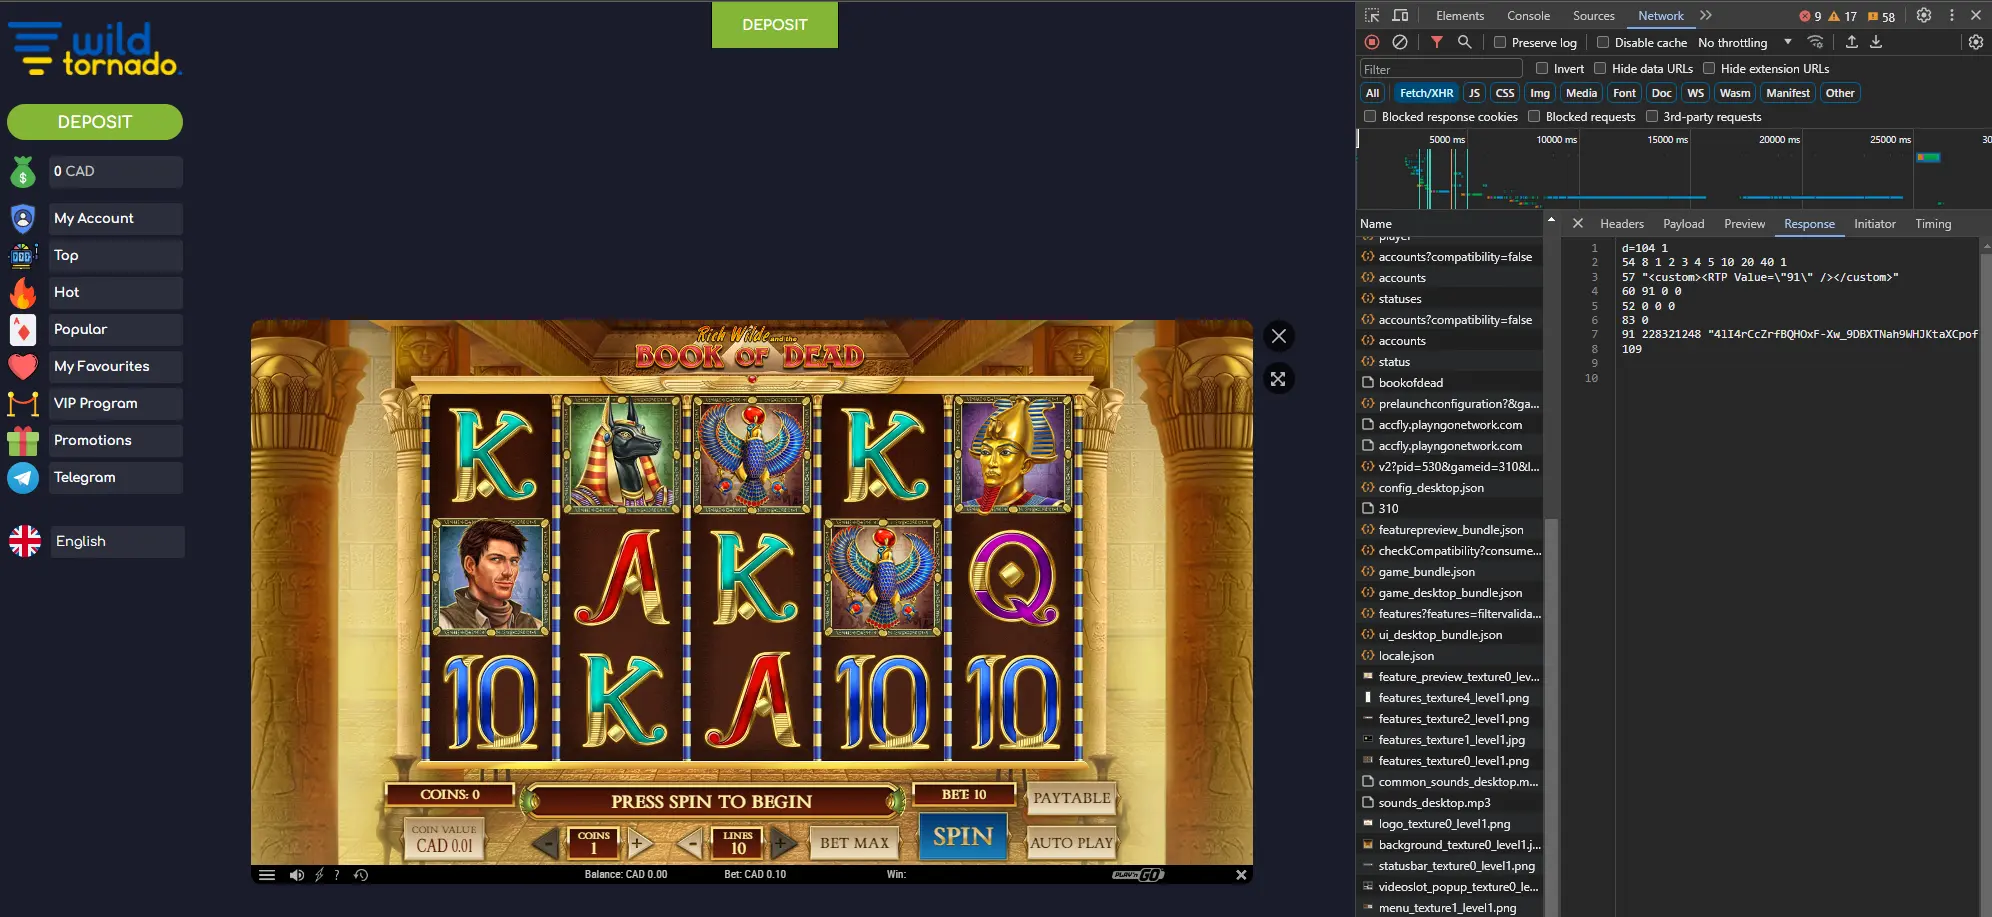The height and width of the screenshot is (917, 1992).
Task: Switch to the Elements tab
Action: coord(1460,15)
